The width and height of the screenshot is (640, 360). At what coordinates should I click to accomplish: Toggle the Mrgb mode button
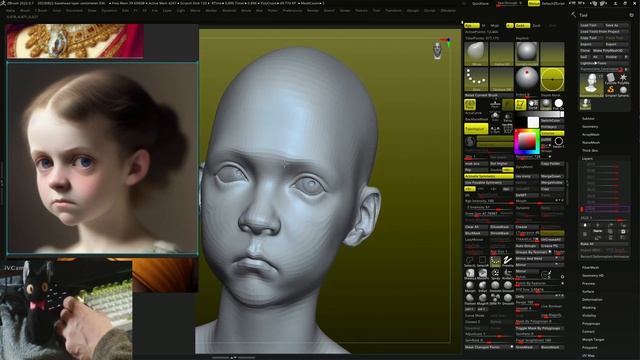coord(495,25)
